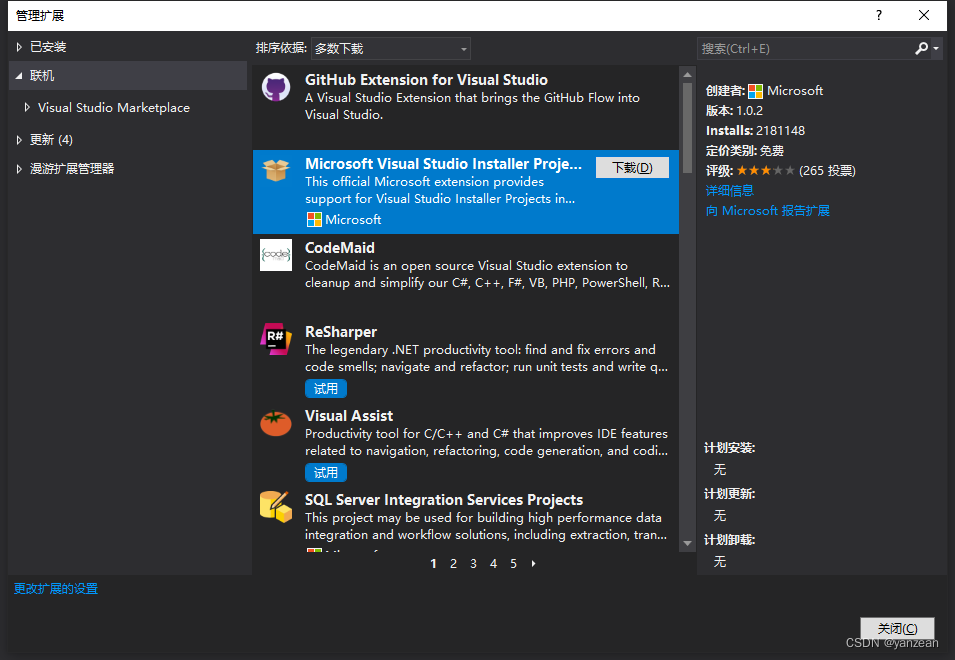Go to results page 3
Viewport: 955px width, 660px height.
tap(473, 564)
